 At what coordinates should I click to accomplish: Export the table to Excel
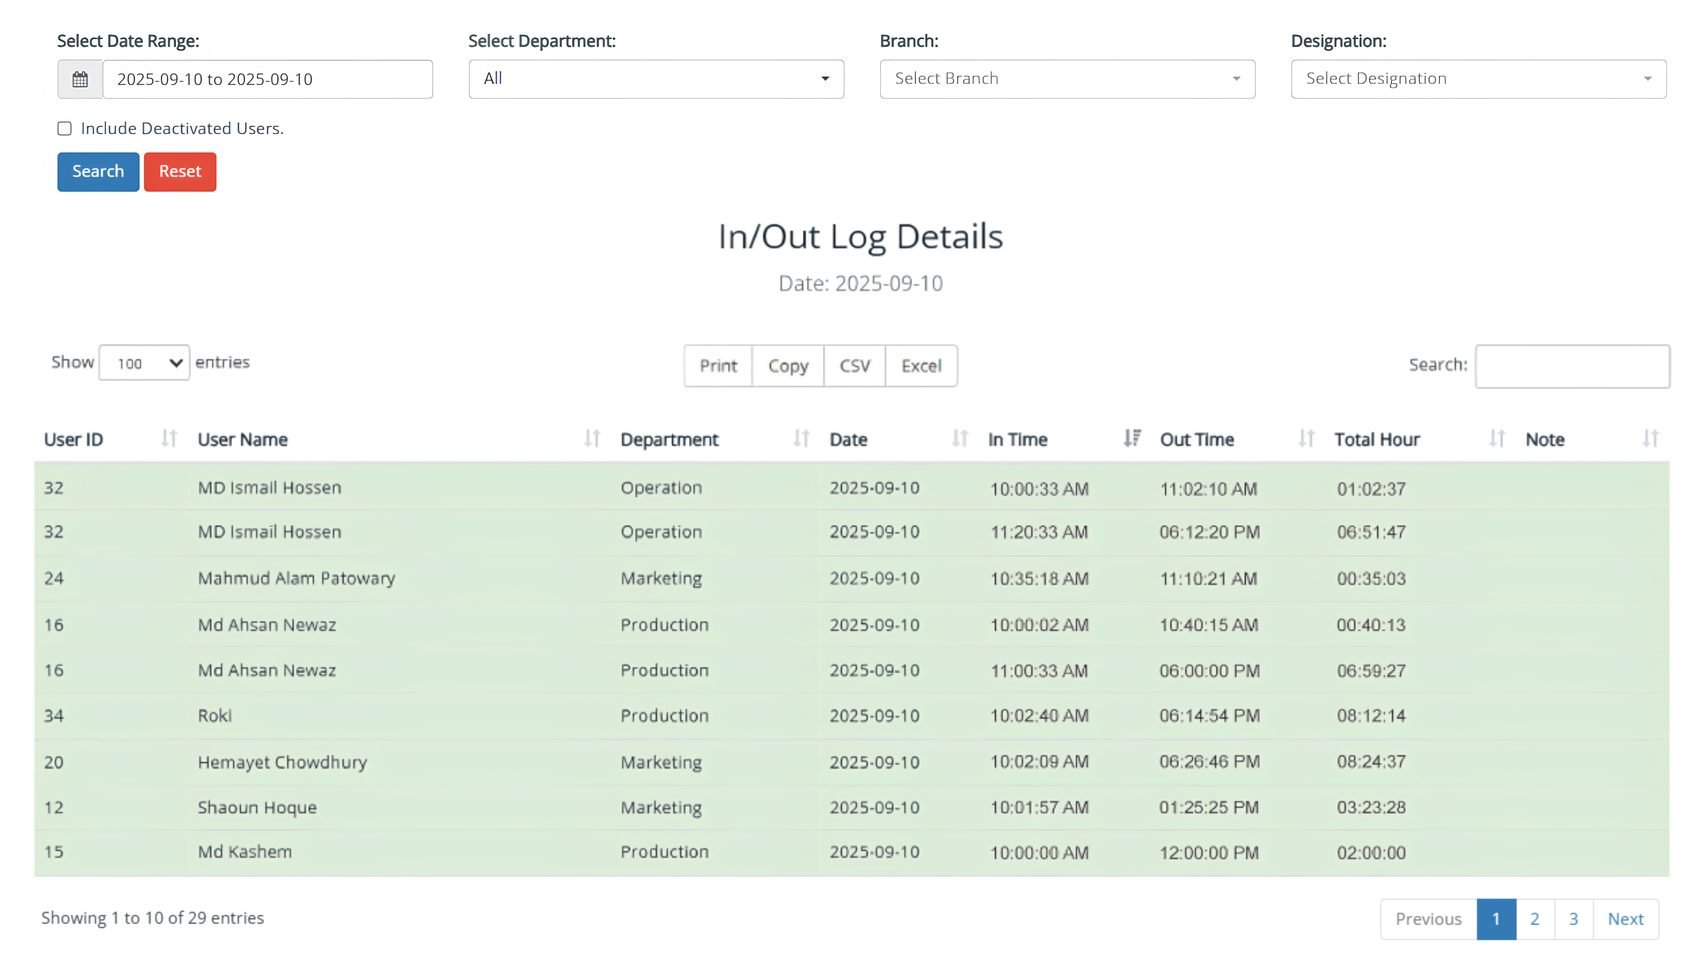point(921,366)
